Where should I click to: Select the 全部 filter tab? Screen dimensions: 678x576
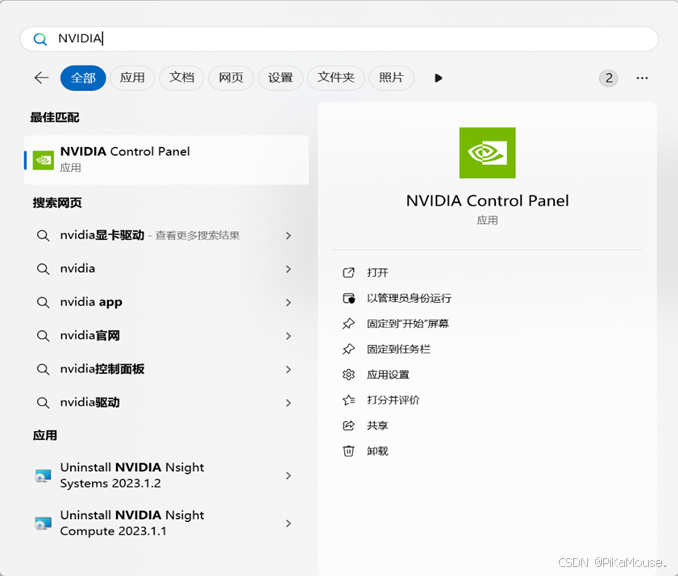(83, 78)
